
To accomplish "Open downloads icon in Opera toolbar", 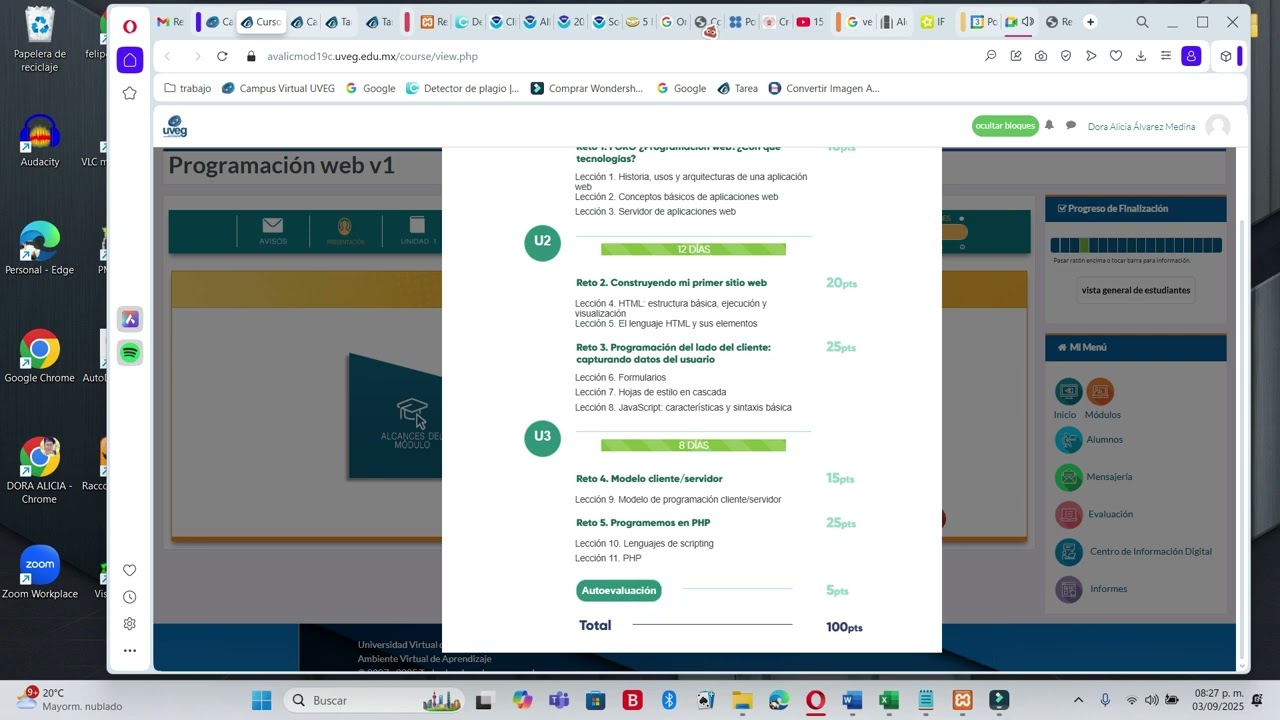I will [1141, 56].
